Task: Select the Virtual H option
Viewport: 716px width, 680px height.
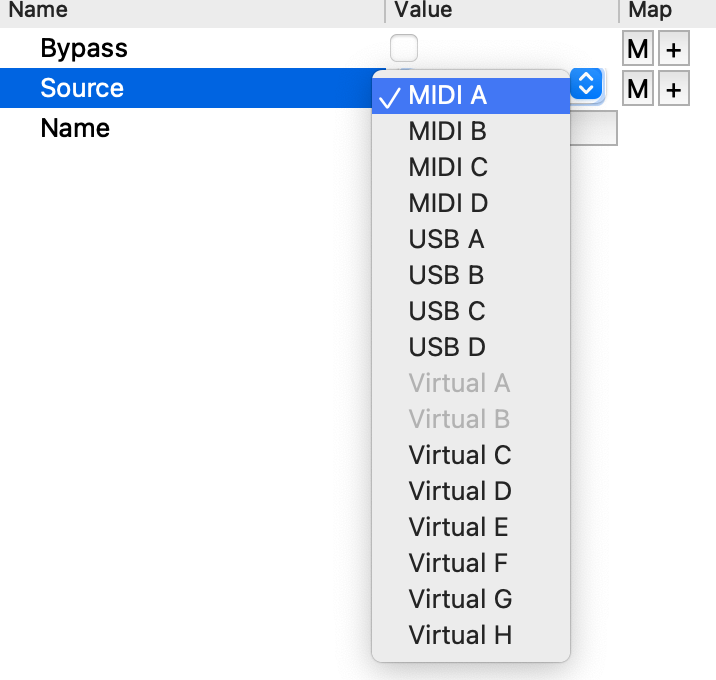Action: click(x=459, y=635)
